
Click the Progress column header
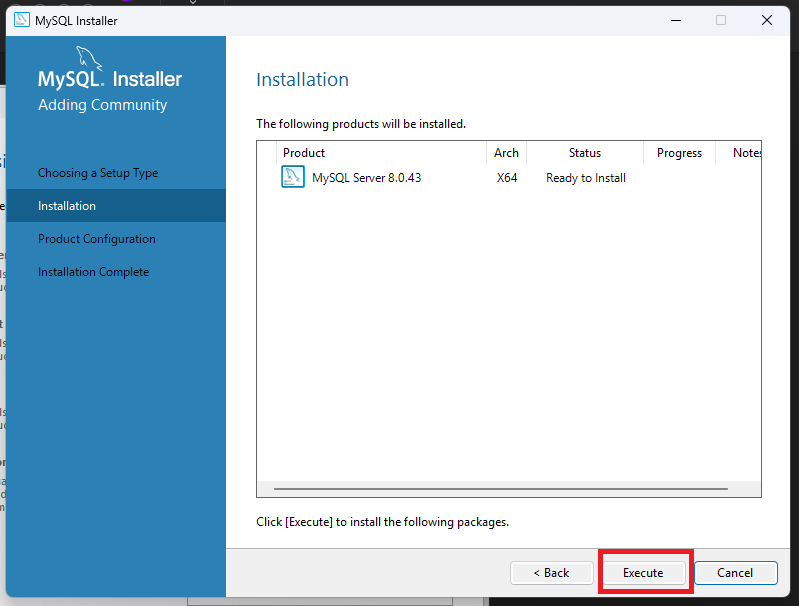point(679,153)
